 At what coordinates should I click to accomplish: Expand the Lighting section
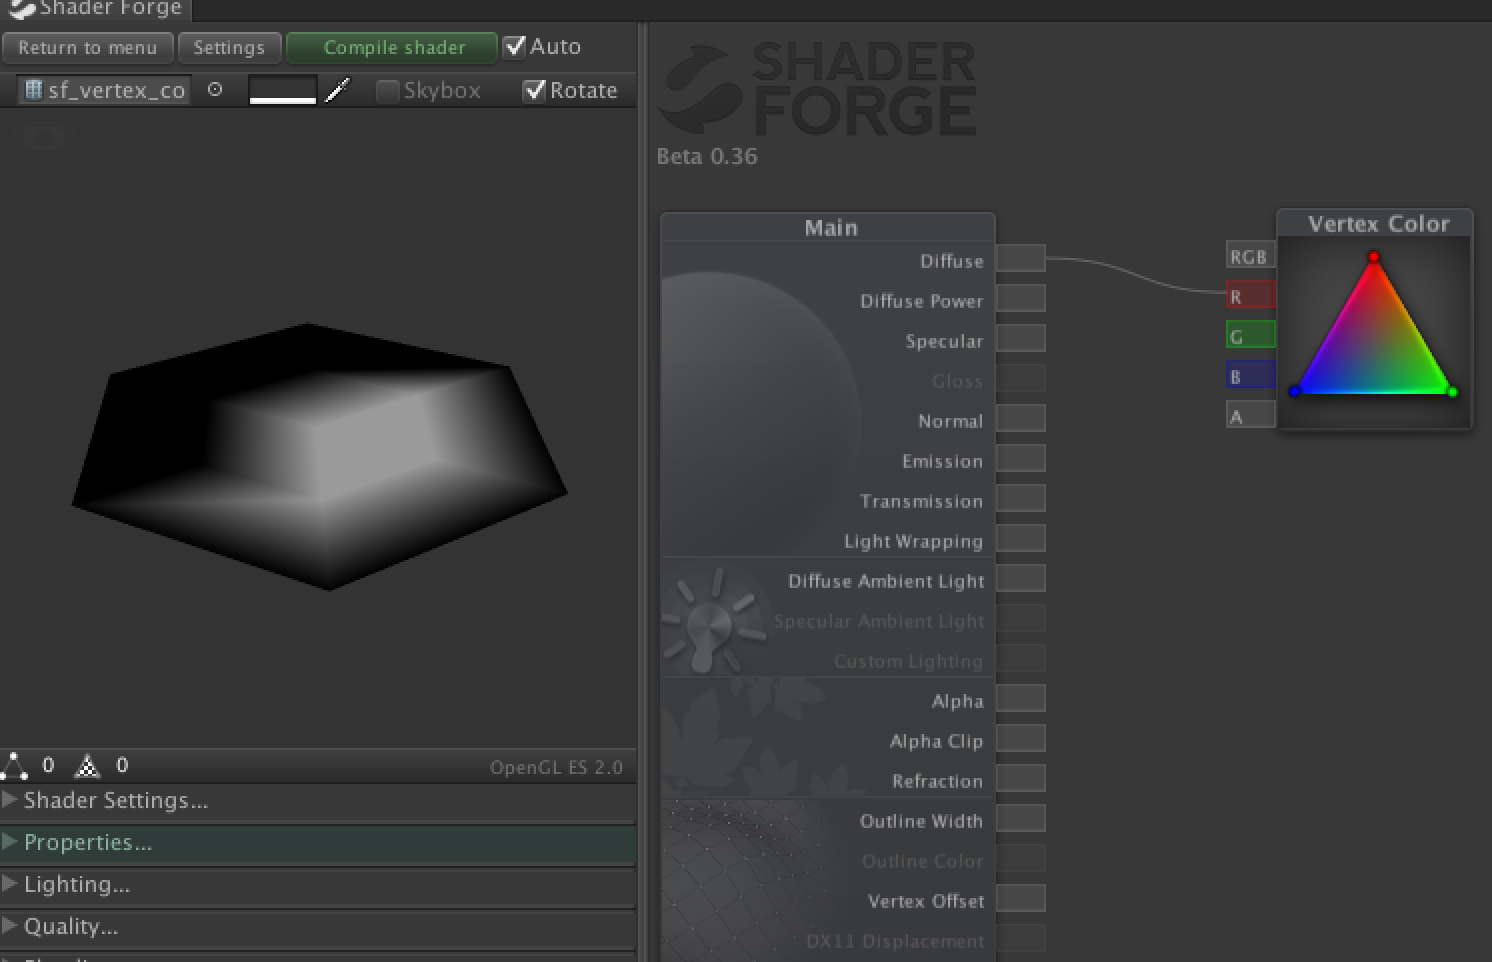318,884
